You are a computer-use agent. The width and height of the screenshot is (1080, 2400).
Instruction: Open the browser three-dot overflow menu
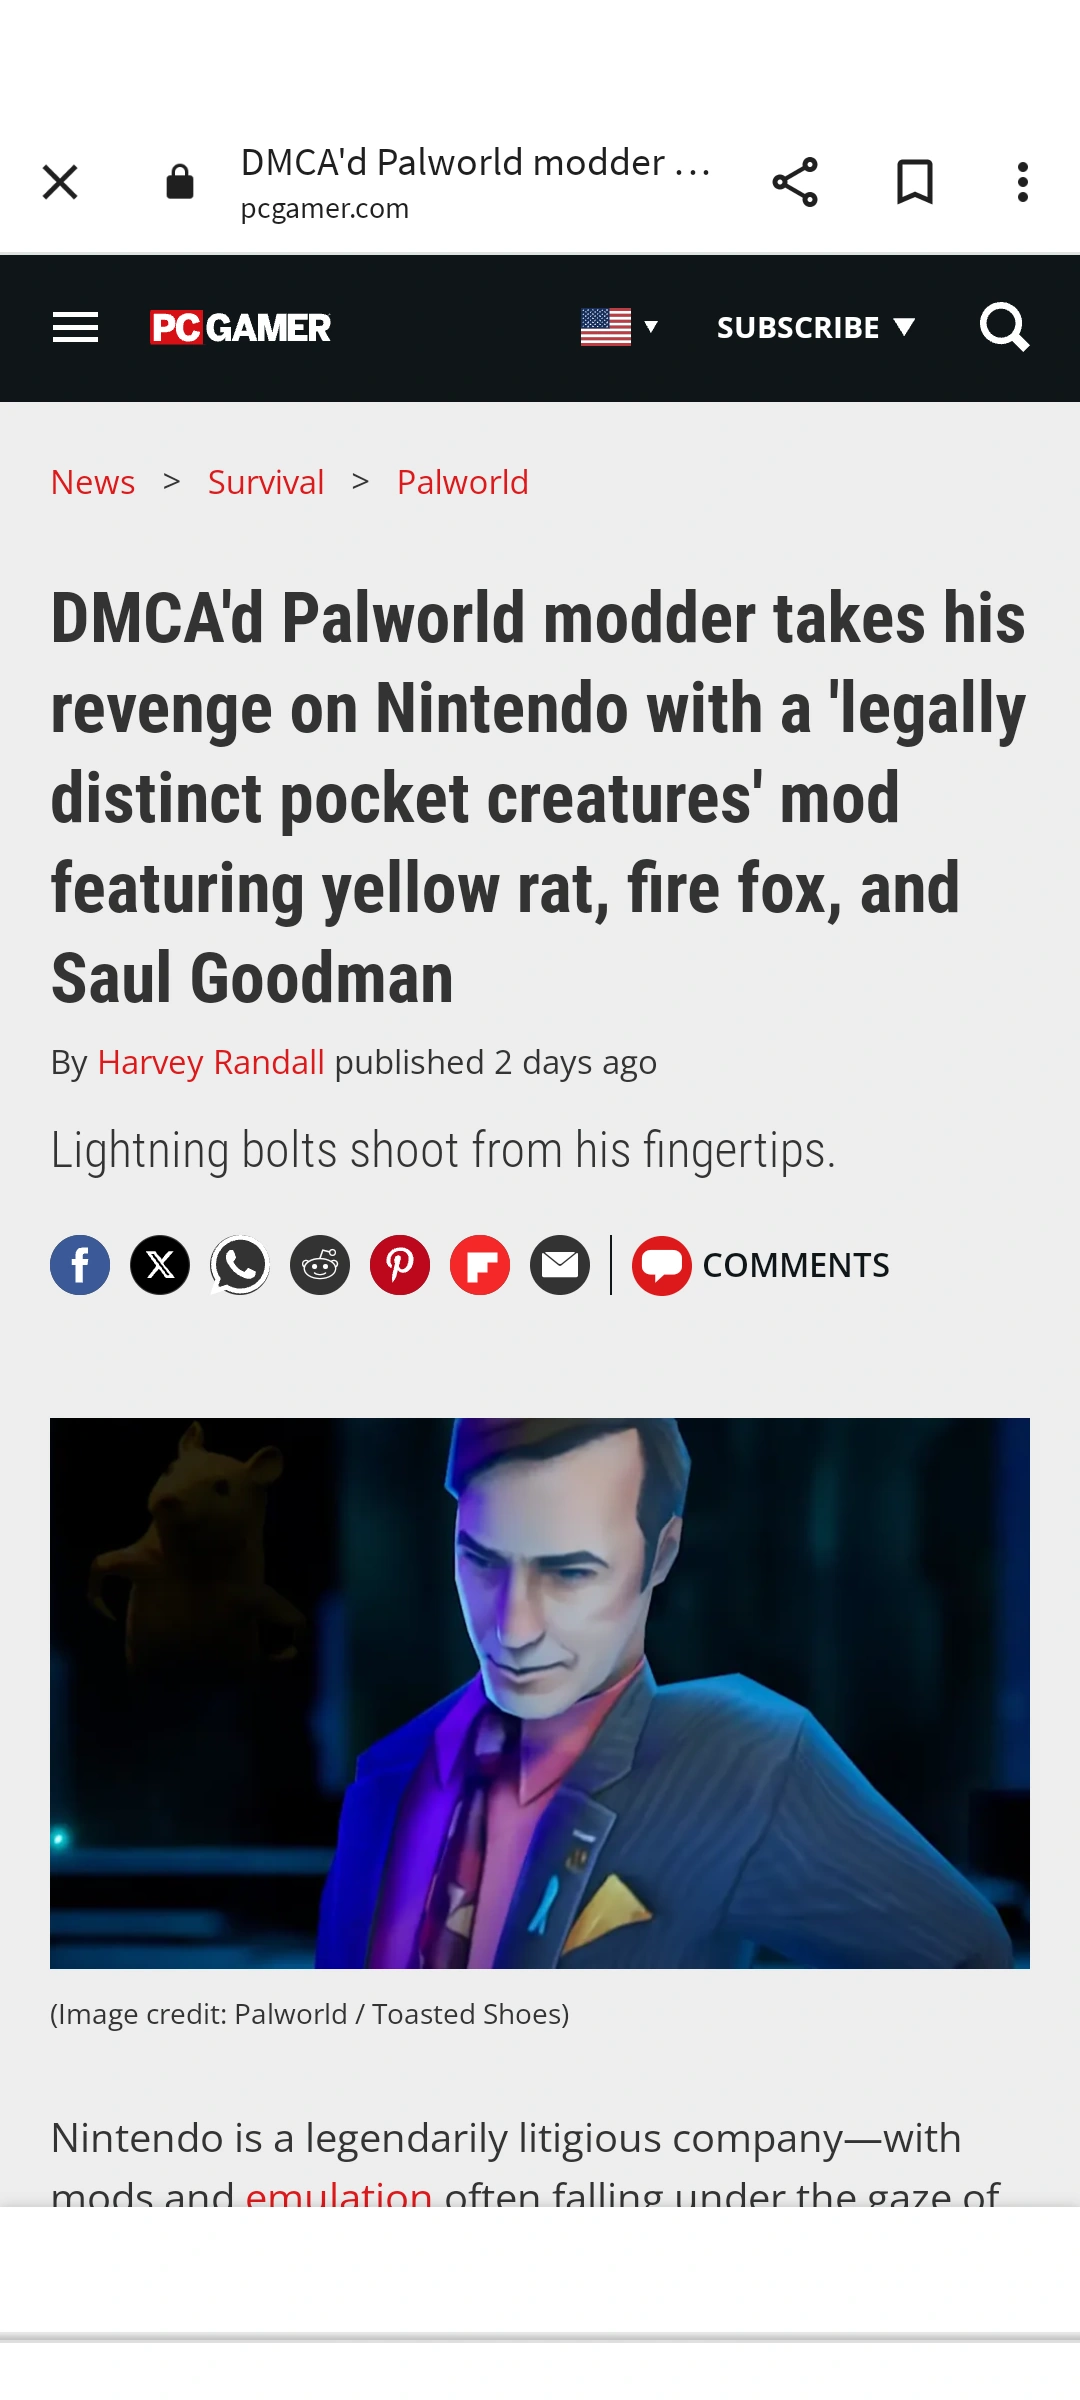pos(1022,182)
